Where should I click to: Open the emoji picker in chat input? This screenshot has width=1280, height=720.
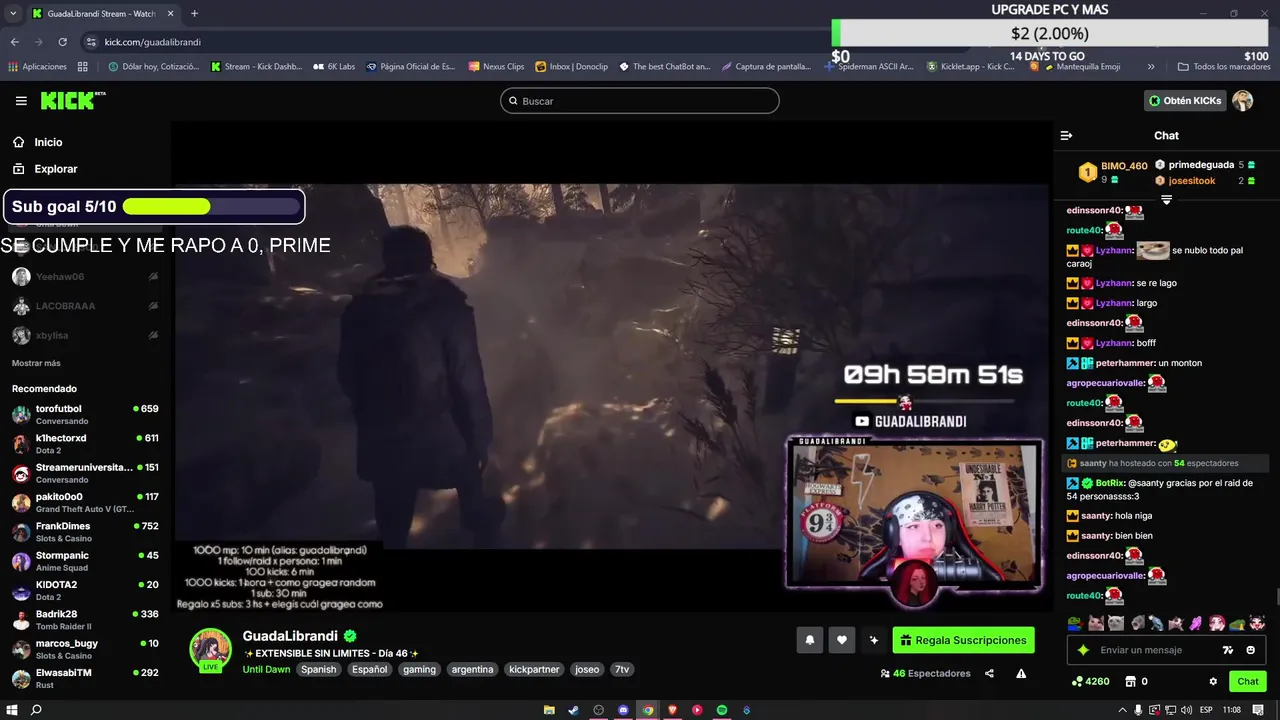click(1250, 650)
